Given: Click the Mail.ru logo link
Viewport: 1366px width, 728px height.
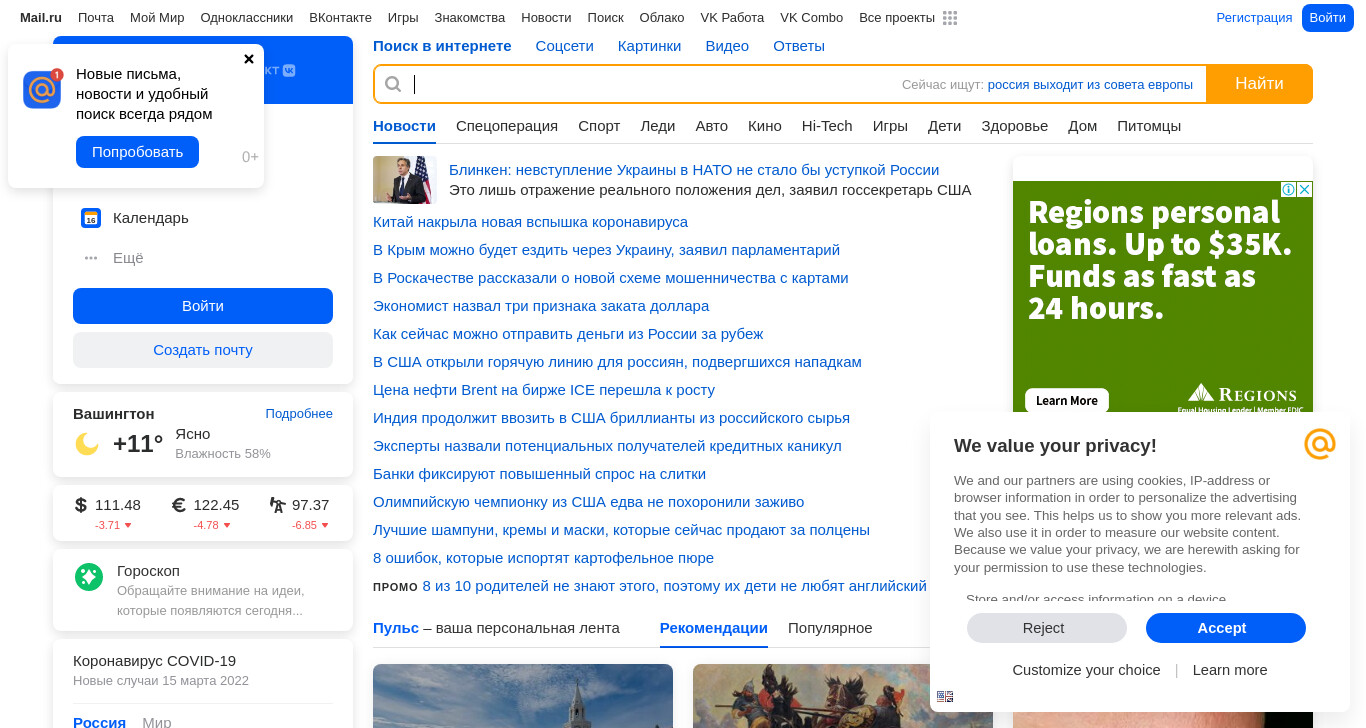Looking at the screenshot, I should click(41, 18).
